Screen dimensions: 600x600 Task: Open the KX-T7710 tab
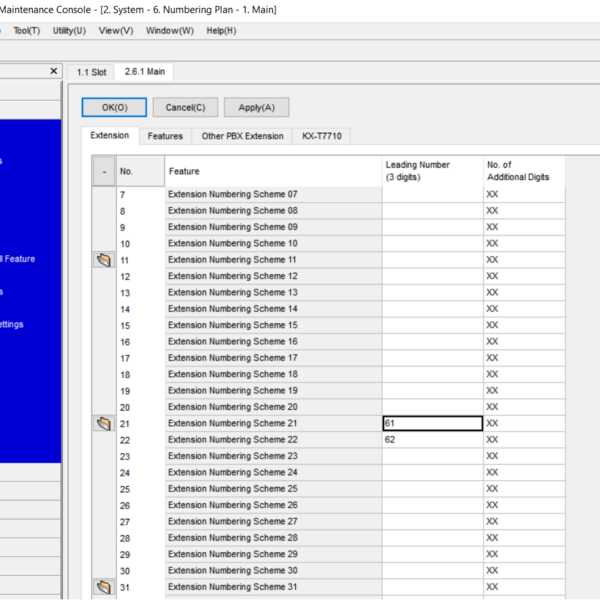click(322, 136)
